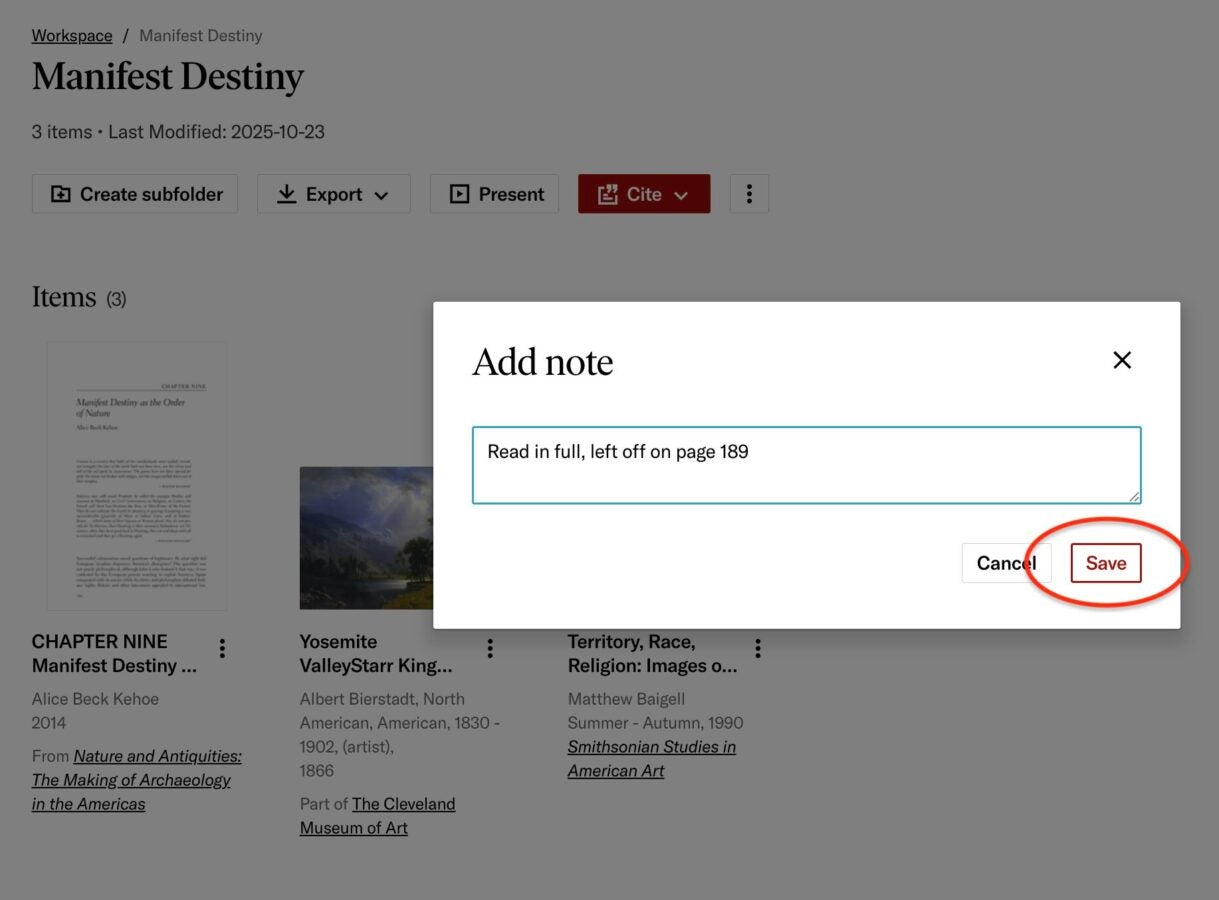
Task: Open the kebab menu on Yosemite Valley item
Action: pyautogui.click(x=490, y=648)
